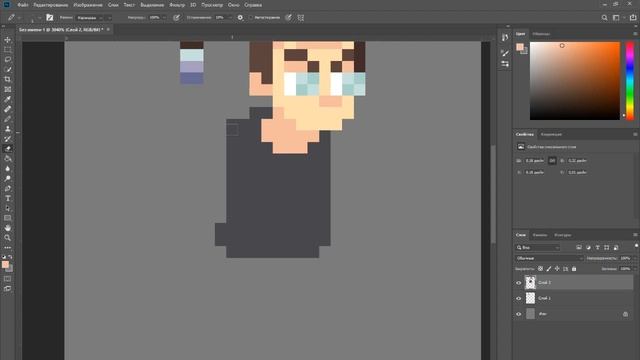
Task: Open the Образцы swatches tab
Action: pos(541,34)
